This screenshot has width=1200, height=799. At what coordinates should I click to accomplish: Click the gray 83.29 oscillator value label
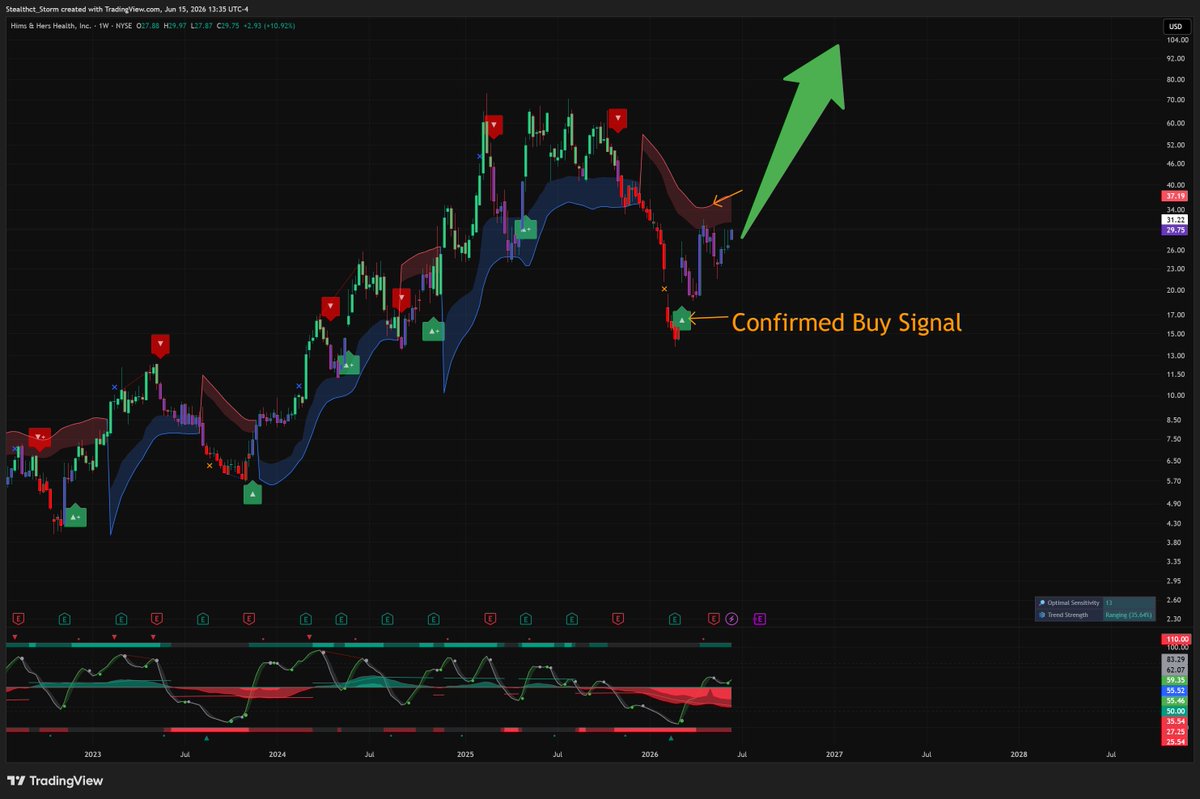(x=1173, y=659)
